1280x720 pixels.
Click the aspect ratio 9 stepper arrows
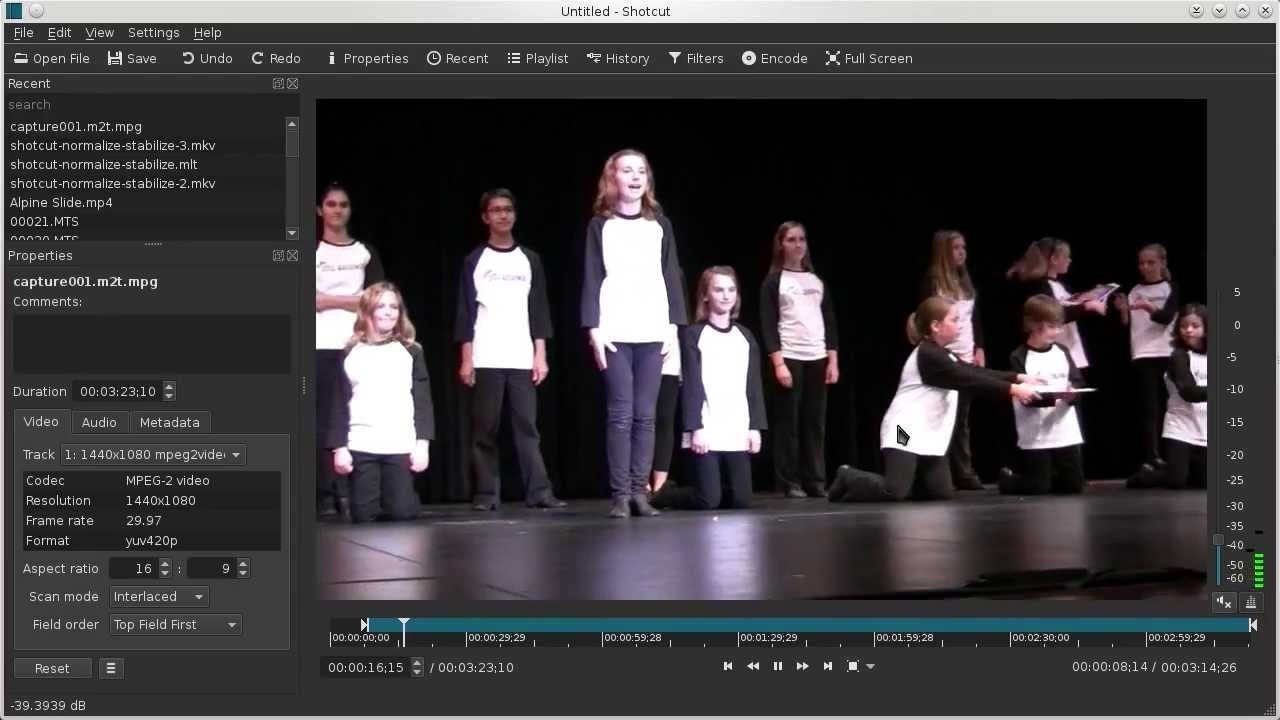[243, 569]
